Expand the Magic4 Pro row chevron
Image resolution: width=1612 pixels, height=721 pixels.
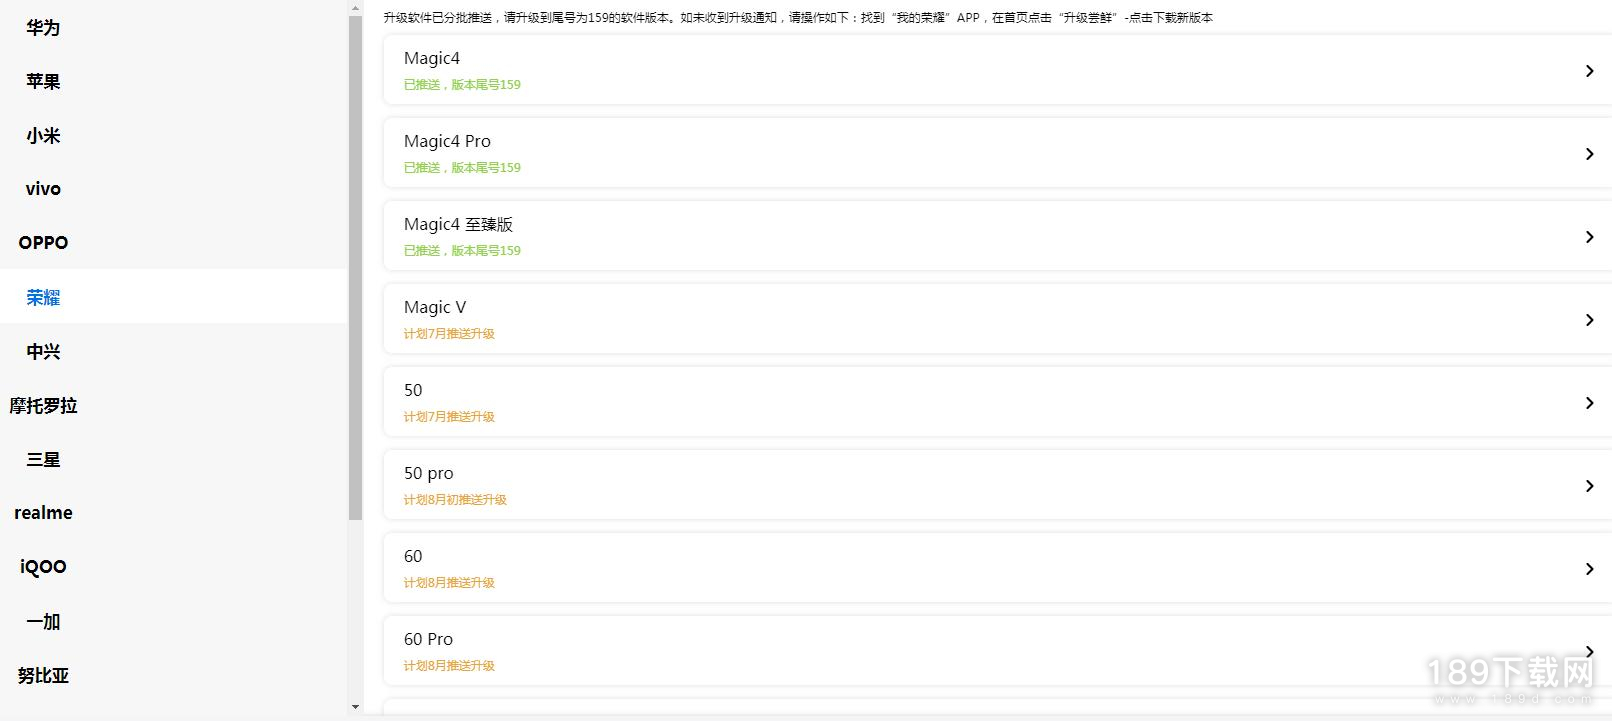tap(1589, 154)
